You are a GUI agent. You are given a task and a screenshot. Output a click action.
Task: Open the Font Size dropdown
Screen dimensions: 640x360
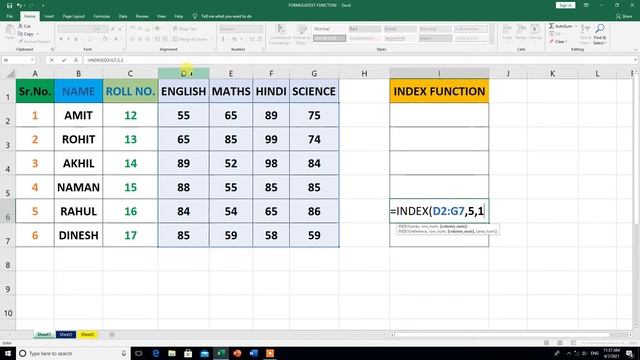tap(107, 29)
